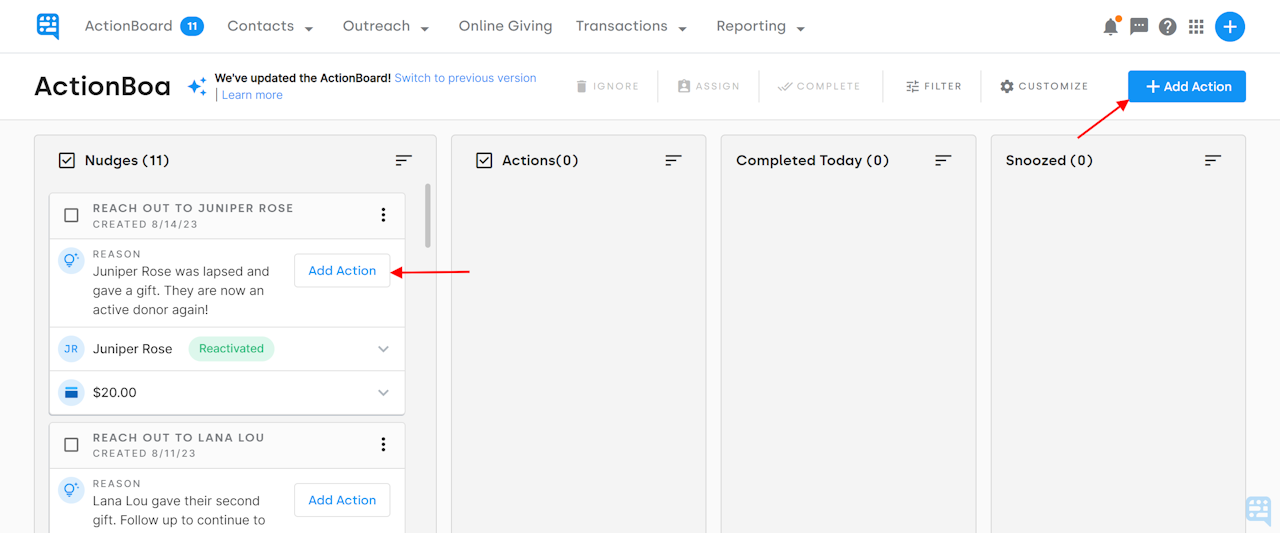
Task: Click the Reactivated status tag
Action: pyautogui.click(x=231, y=349)
